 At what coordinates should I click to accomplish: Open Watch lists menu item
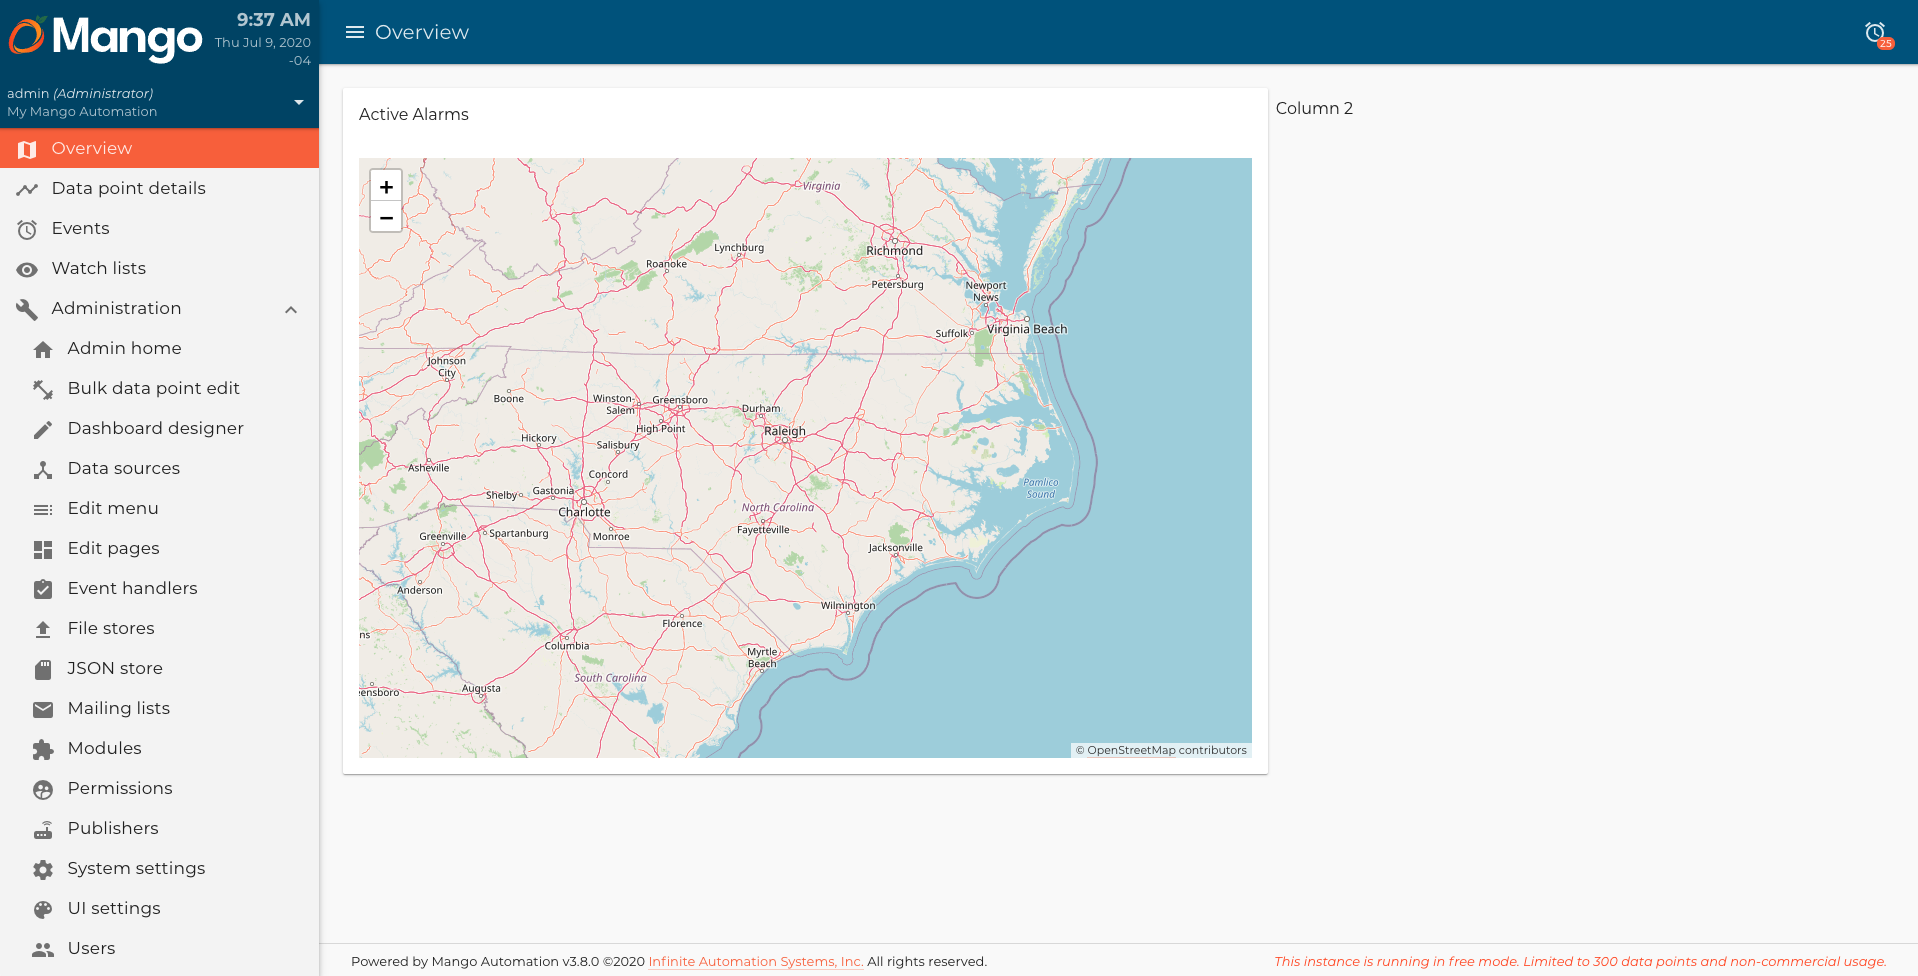point(159,268)
